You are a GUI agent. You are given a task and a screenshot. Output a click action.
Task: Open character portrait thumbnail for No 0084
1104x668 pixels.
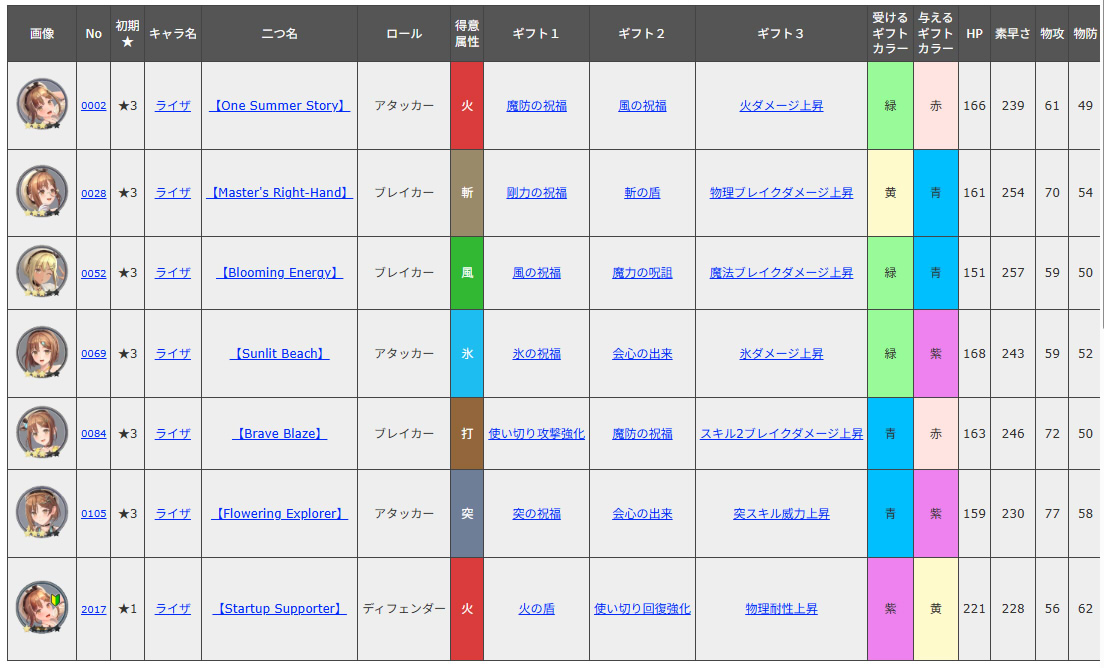click(x=42, y=432)
